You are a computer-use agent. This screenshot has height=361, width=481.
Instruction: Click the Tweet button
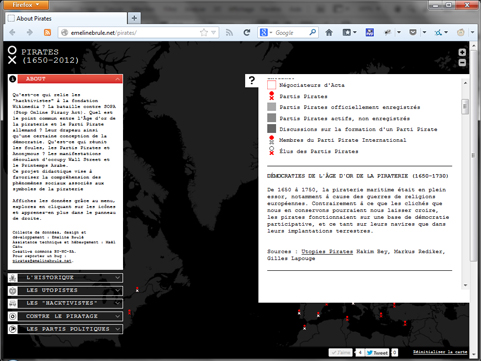pos(377,352)
